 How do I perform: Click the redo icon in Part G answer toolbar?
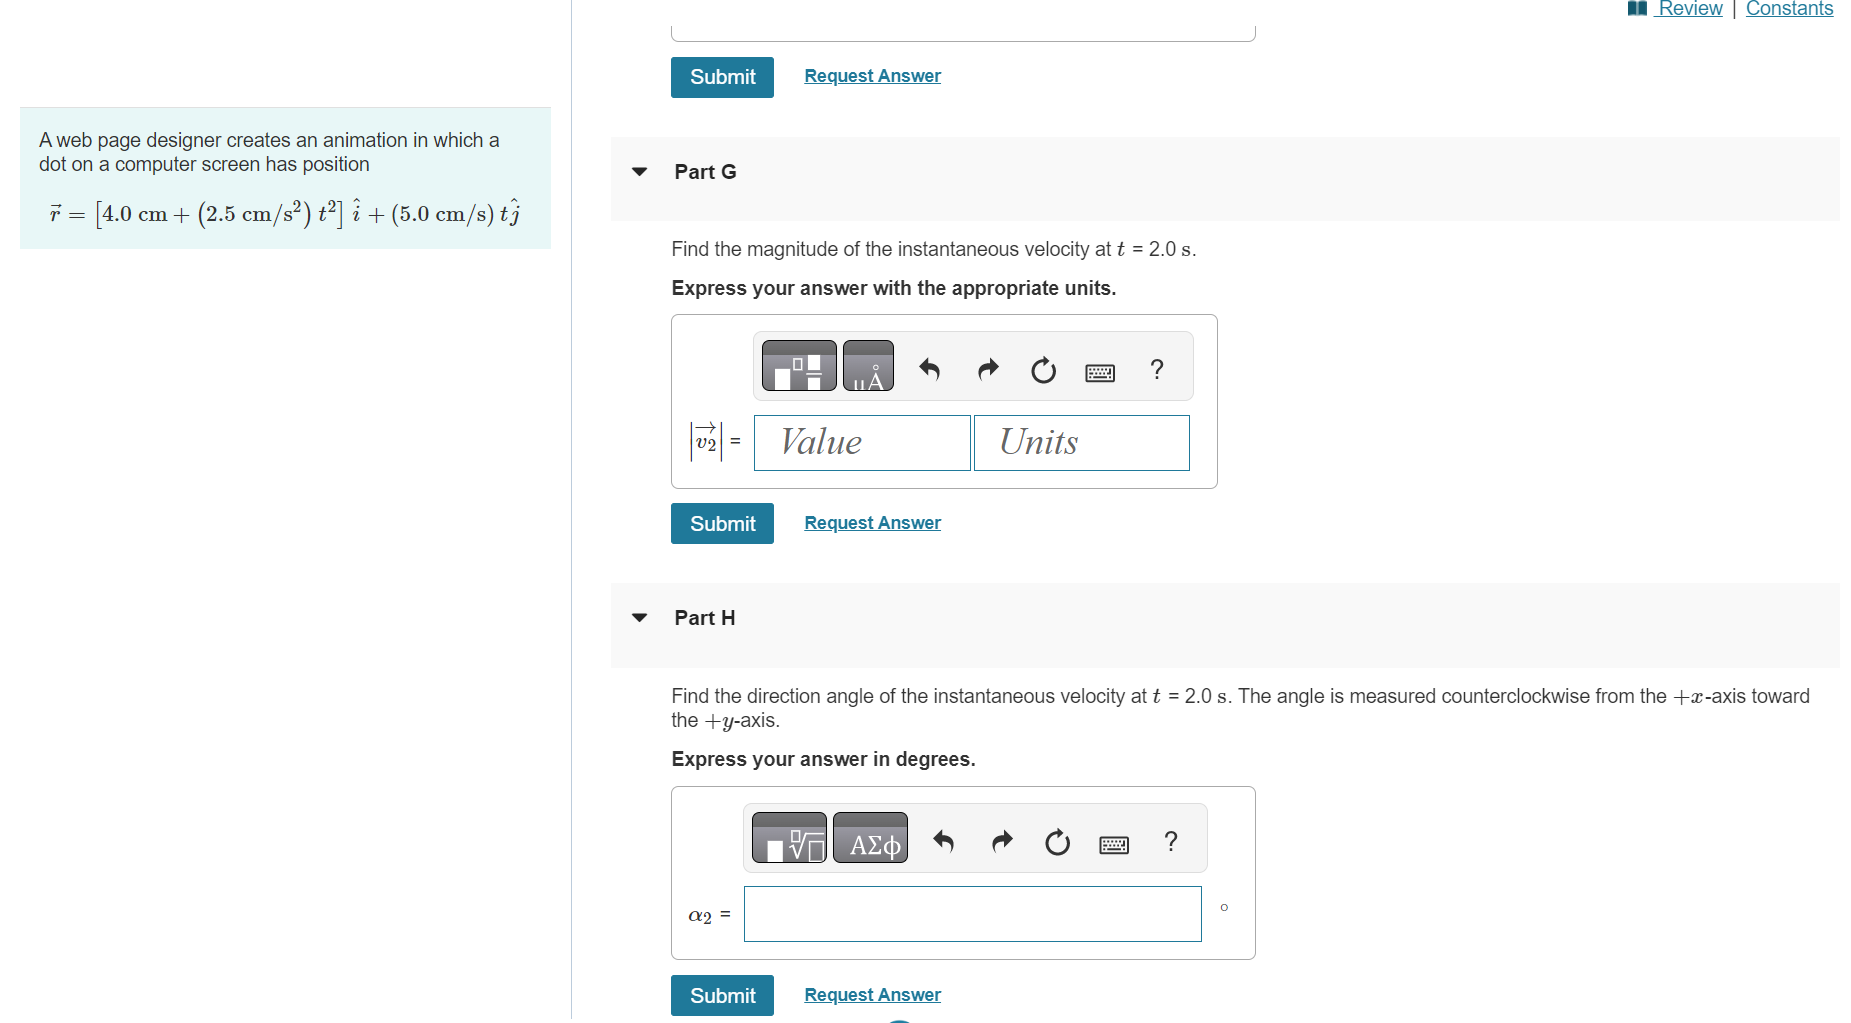click(x=988, y=370)
